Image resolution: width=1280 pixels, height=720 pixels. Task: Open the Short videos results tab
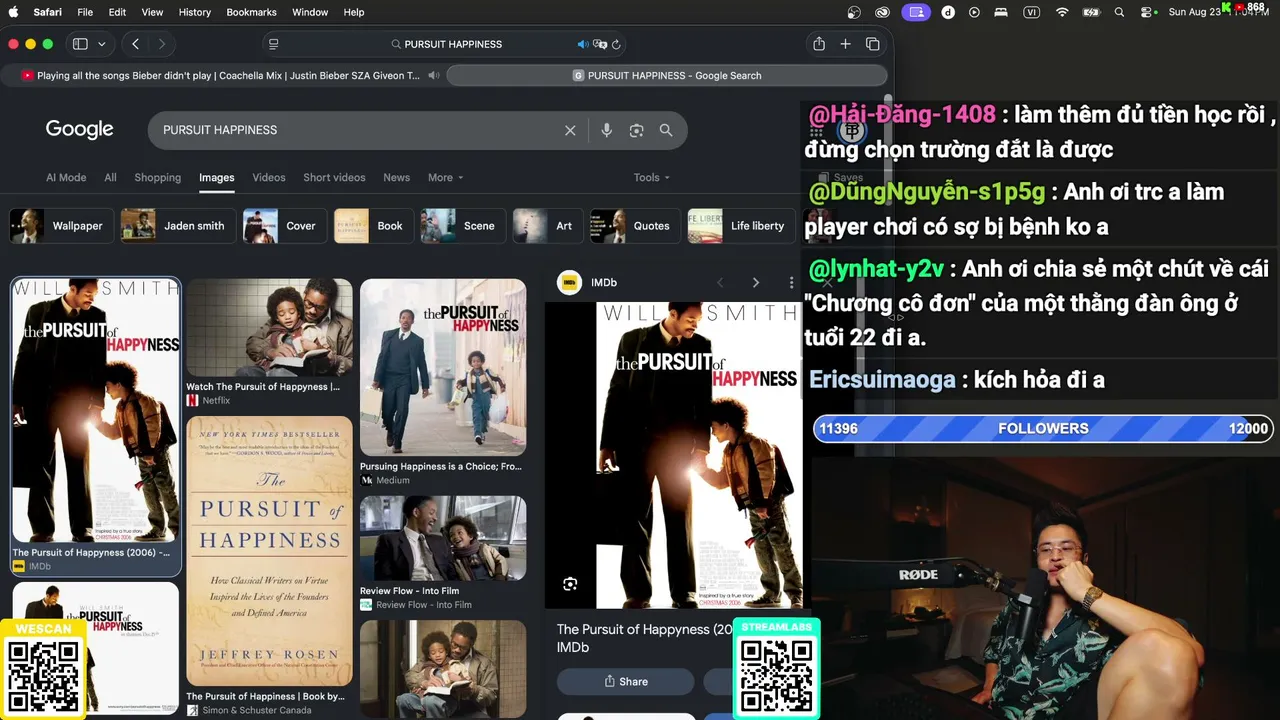click(x=334, y=178)
